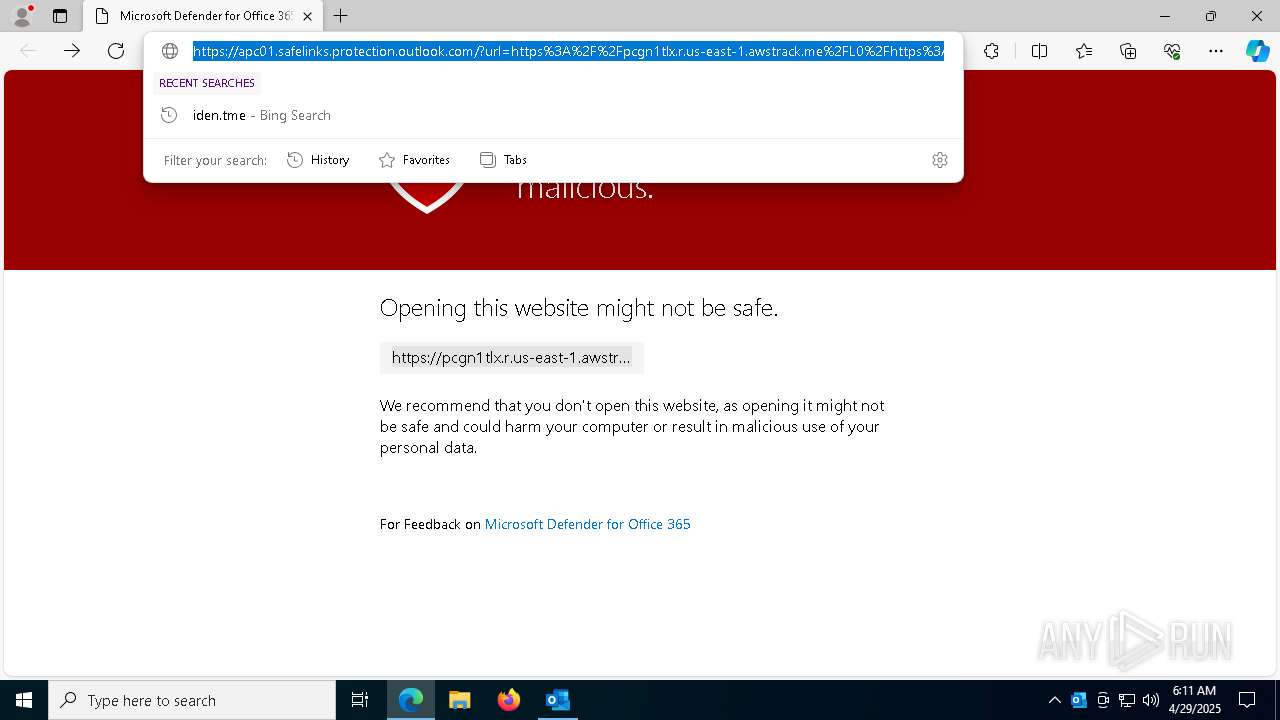The height and width of the screenshot is (720, 1280).
Task: Click the taskbar search box
Action: pyautogui.click(x=192, y=700)
